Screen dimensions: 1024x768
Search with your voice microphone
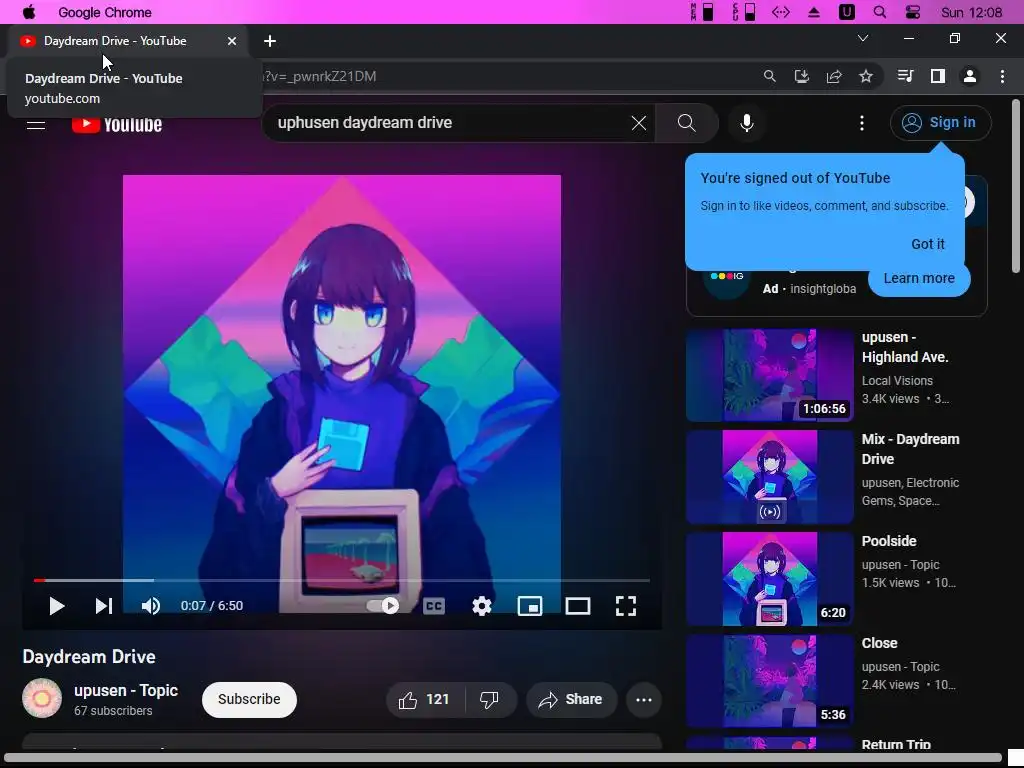coord(746,123)
